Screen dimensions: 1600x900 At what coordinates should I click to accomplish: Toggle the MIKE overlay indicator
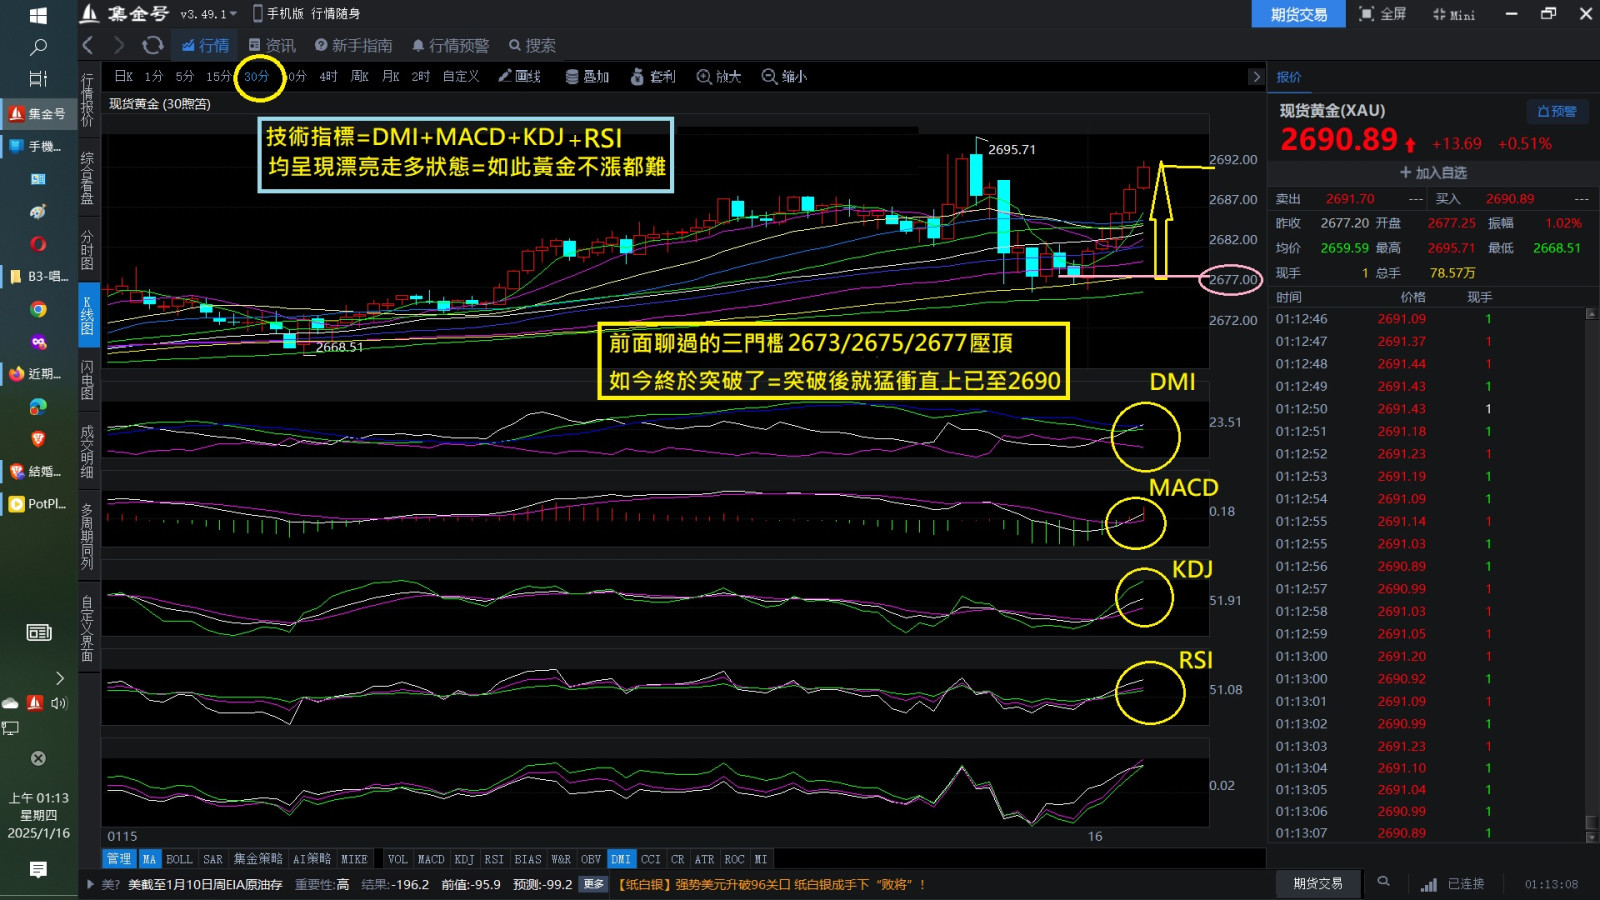click(x=354, y=859)
